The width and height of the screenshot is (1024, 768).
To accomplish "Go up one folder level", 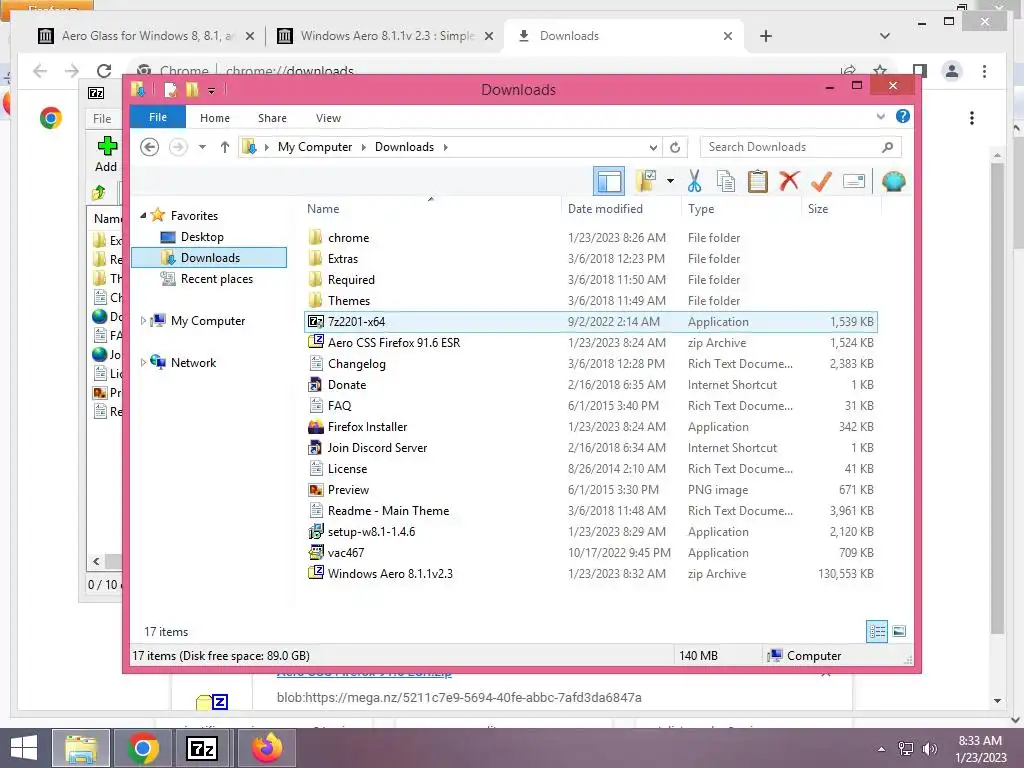I will click(225, 147).
